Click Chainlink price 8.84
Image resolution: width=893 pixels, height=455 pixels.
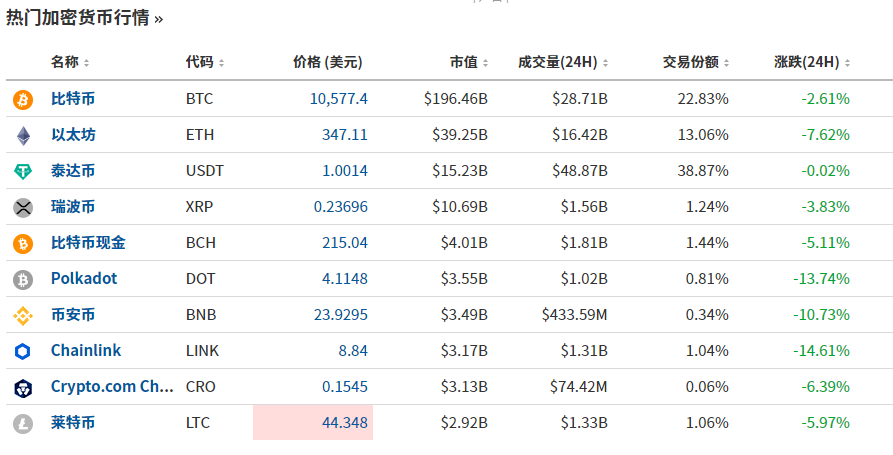[353, 350]
